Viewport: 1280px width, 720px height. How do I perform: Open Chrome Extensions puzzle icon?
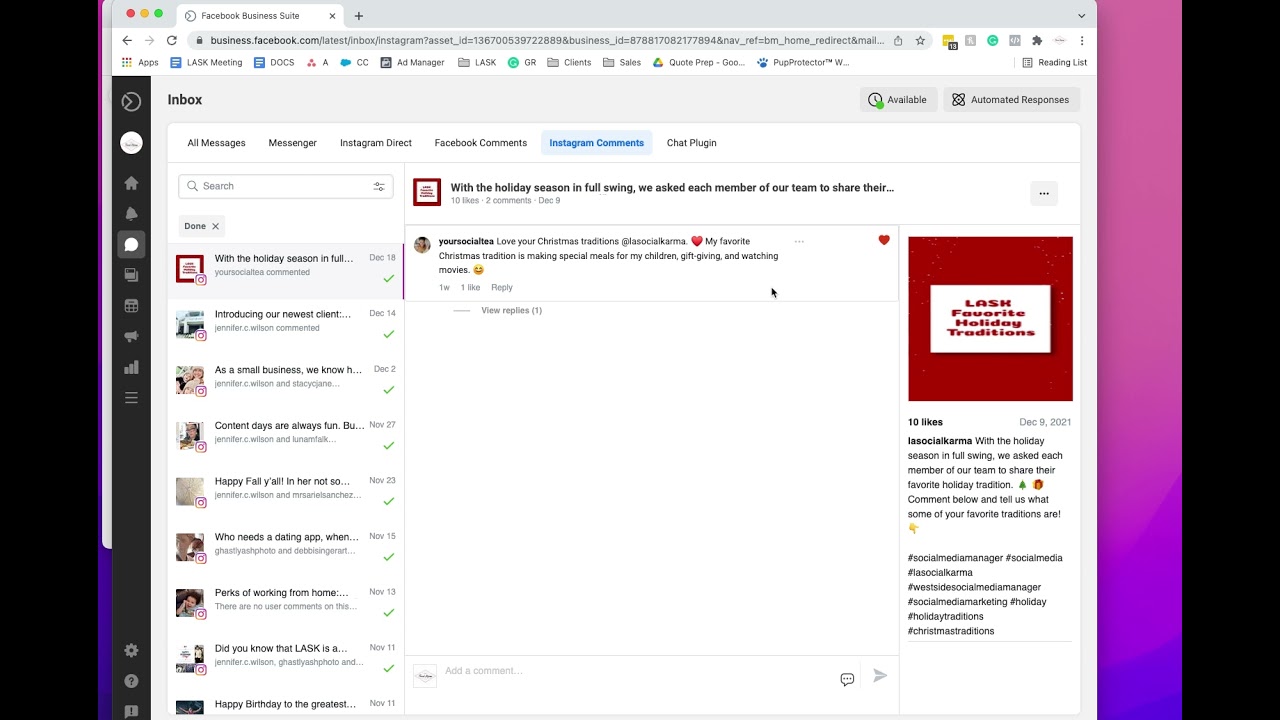pos(1037,41)
